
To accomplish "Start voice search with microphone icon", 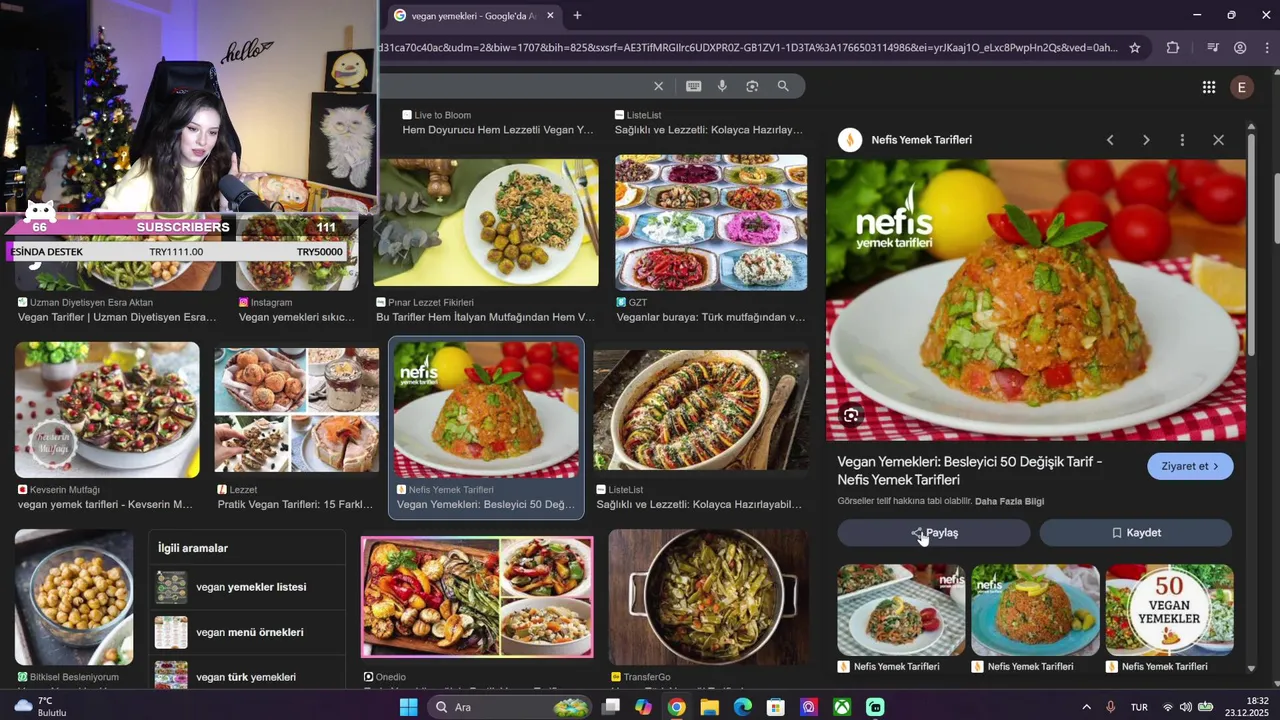I will point(722,86).
